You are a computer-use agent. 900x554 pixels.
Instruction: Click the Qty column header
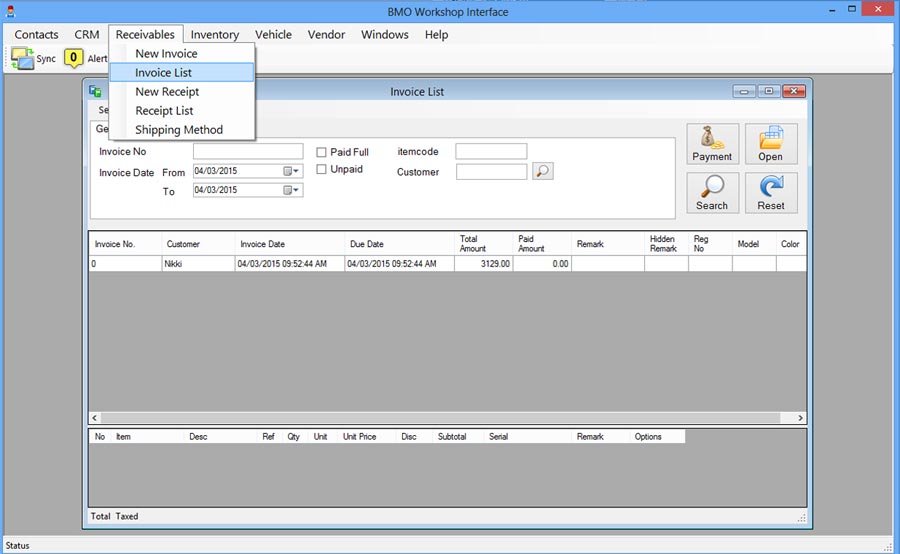coord(295,437)
